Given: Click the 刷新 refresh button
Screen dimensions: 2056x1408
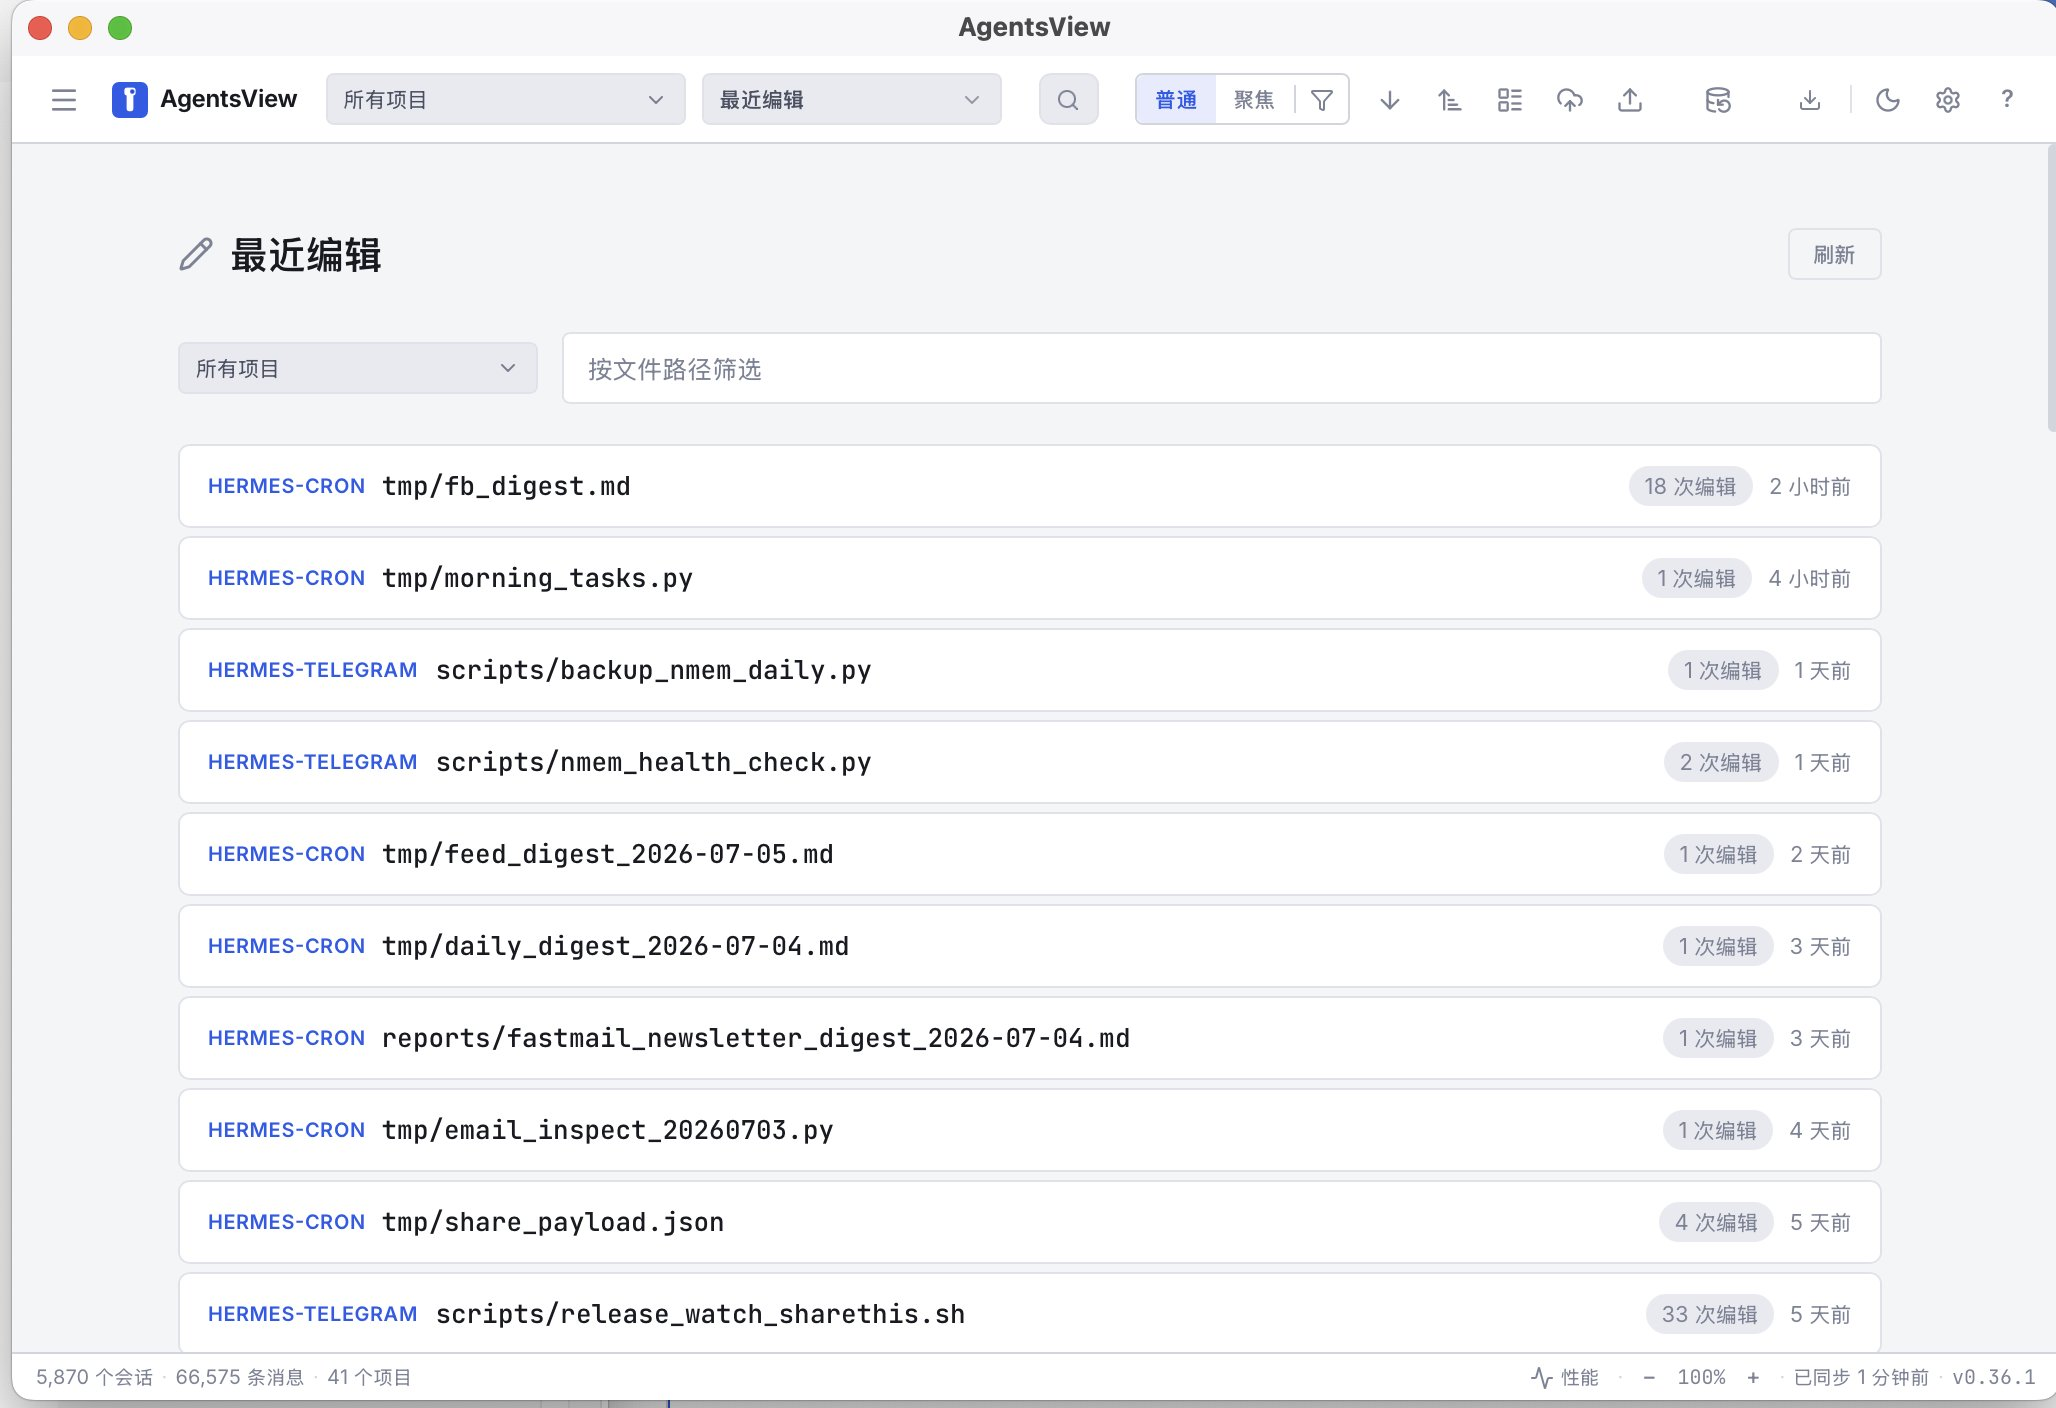Looking at the screenshot, I should (x=1834, y=255).
